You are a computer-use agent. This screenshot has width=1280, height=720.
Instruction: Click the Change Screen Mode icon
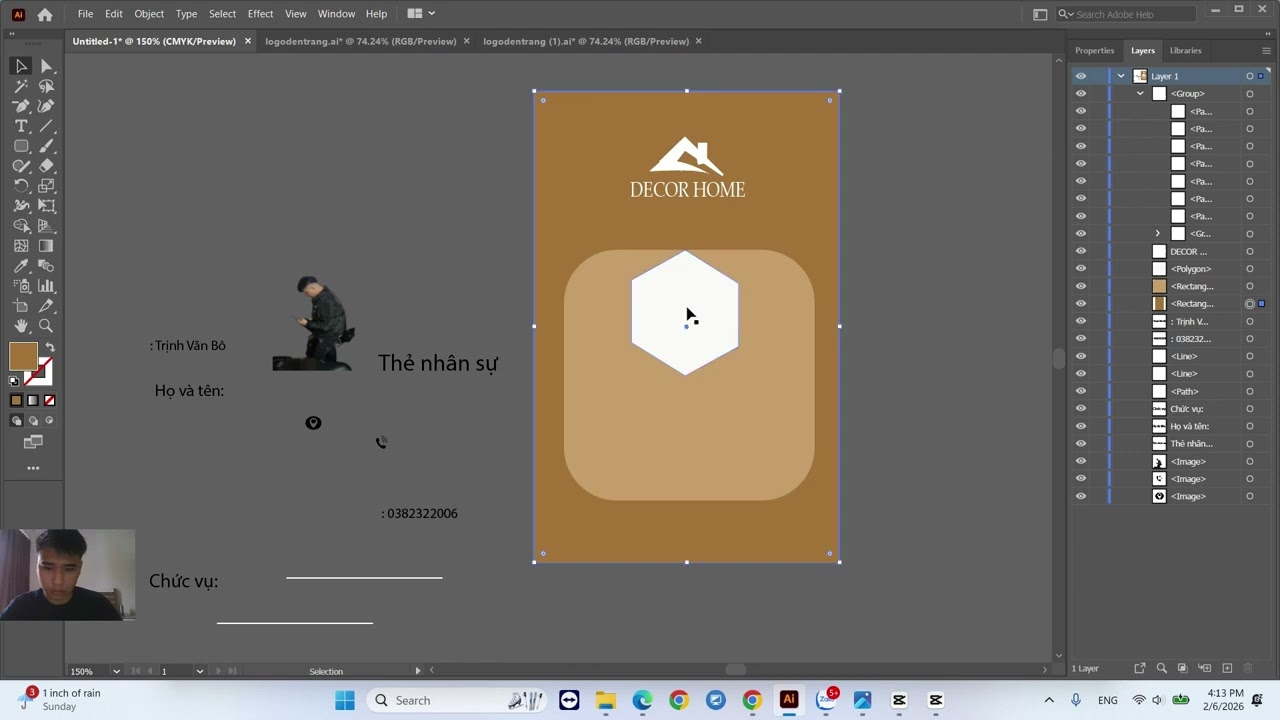33,441
